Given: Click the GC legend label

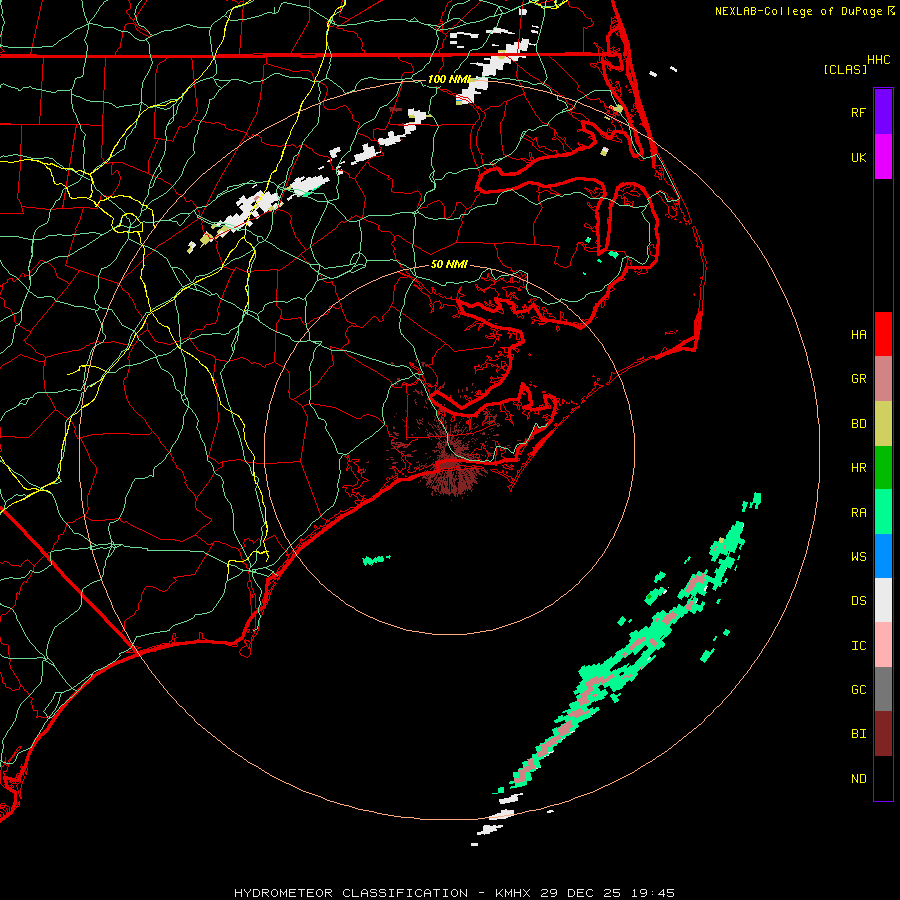Looking at the screenshot, I should click(x=858, y=689).
